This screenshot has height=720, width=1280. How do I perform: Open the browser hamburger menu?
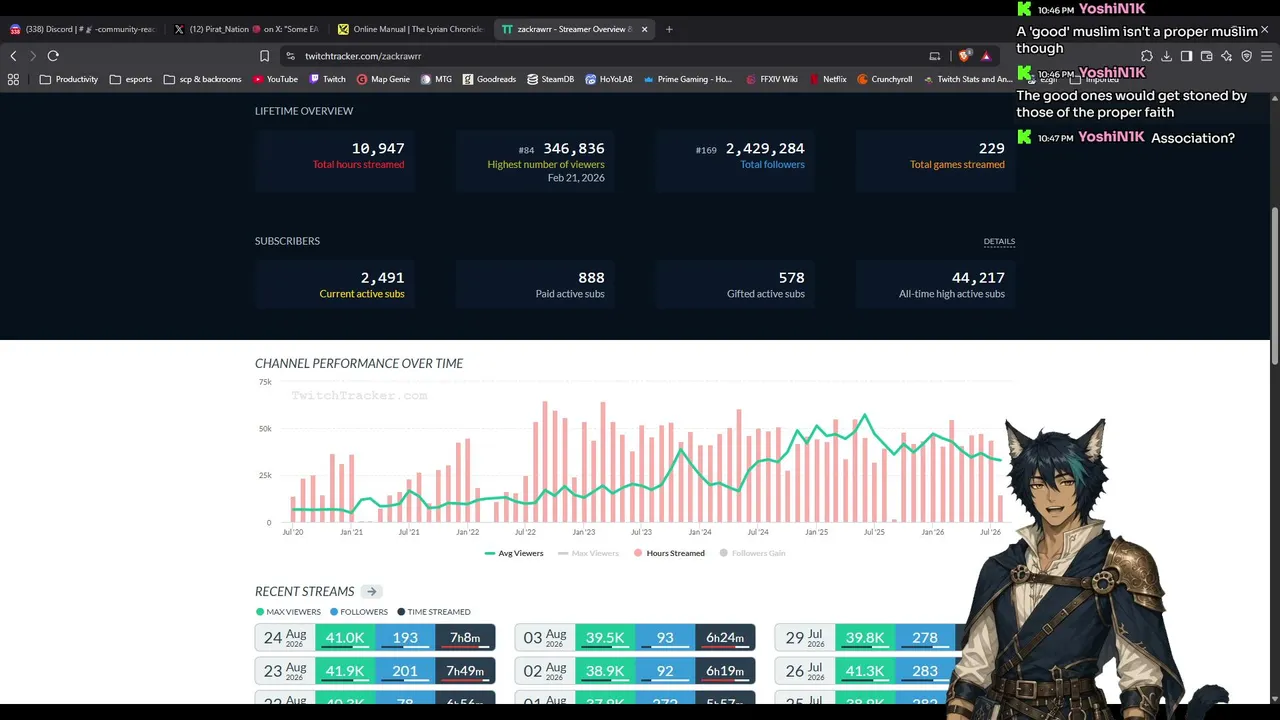1265,56
